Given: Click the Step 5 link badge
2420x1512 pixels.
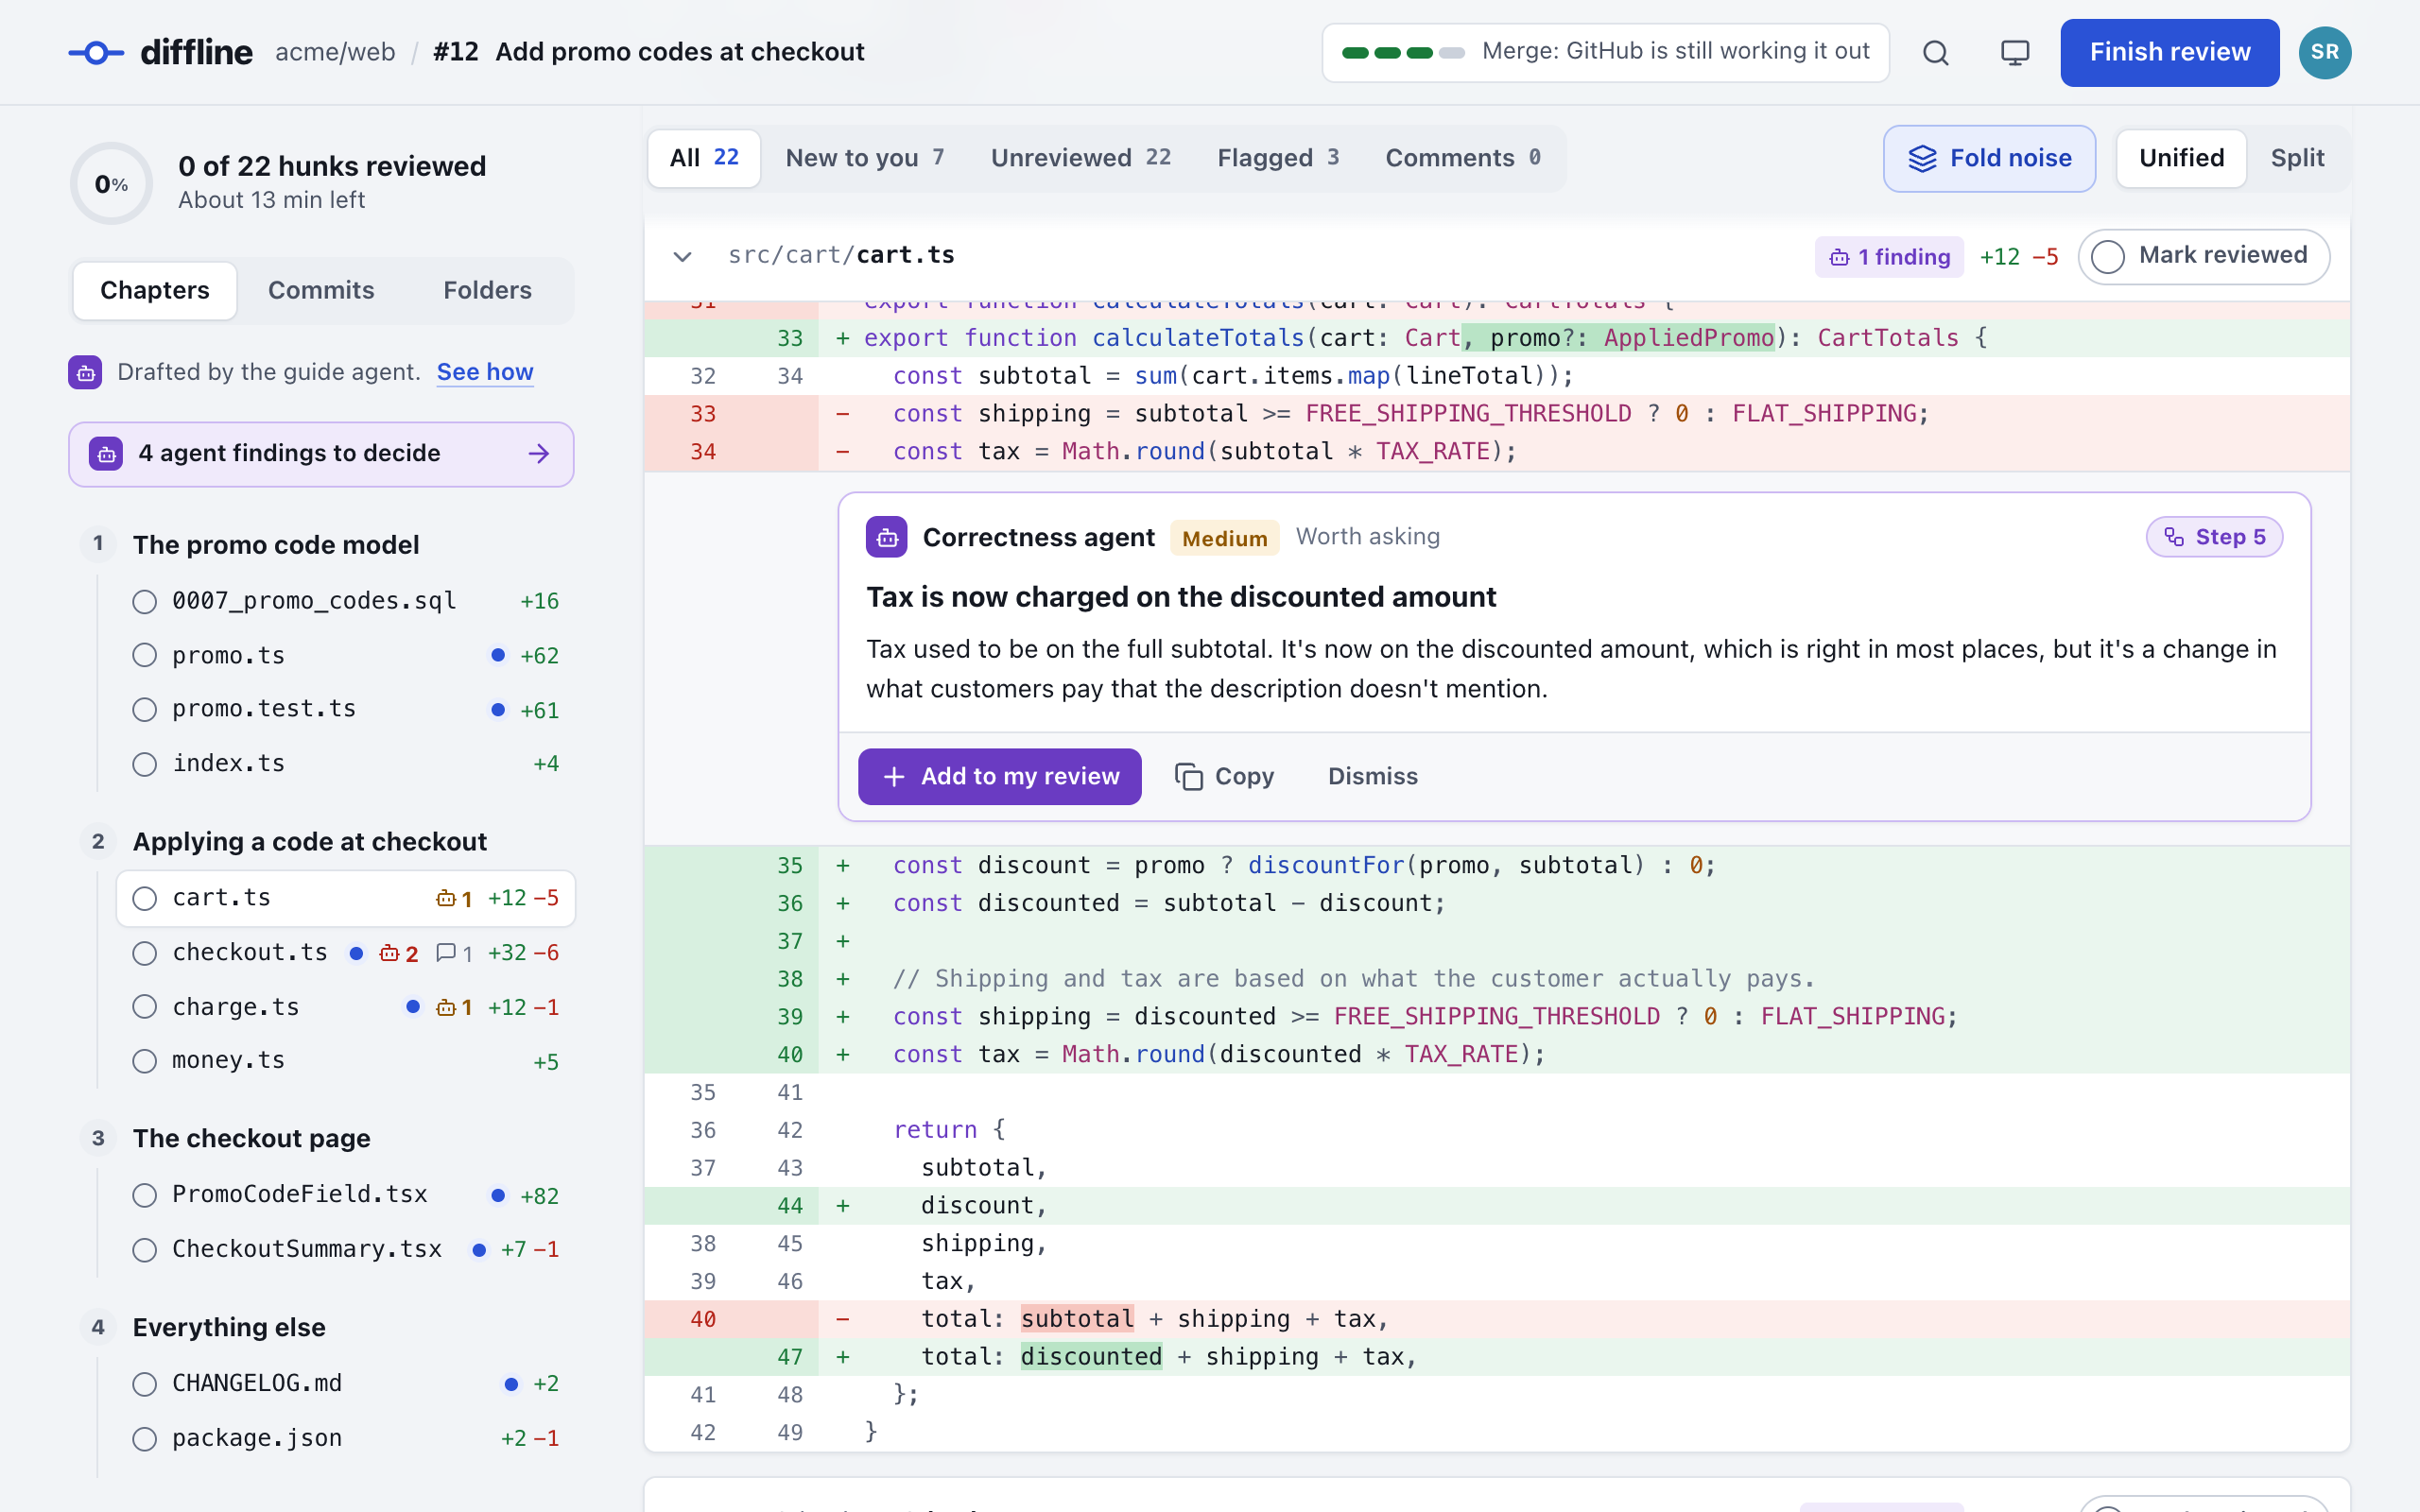Looking at the screenshot, I should point(2214,537).
